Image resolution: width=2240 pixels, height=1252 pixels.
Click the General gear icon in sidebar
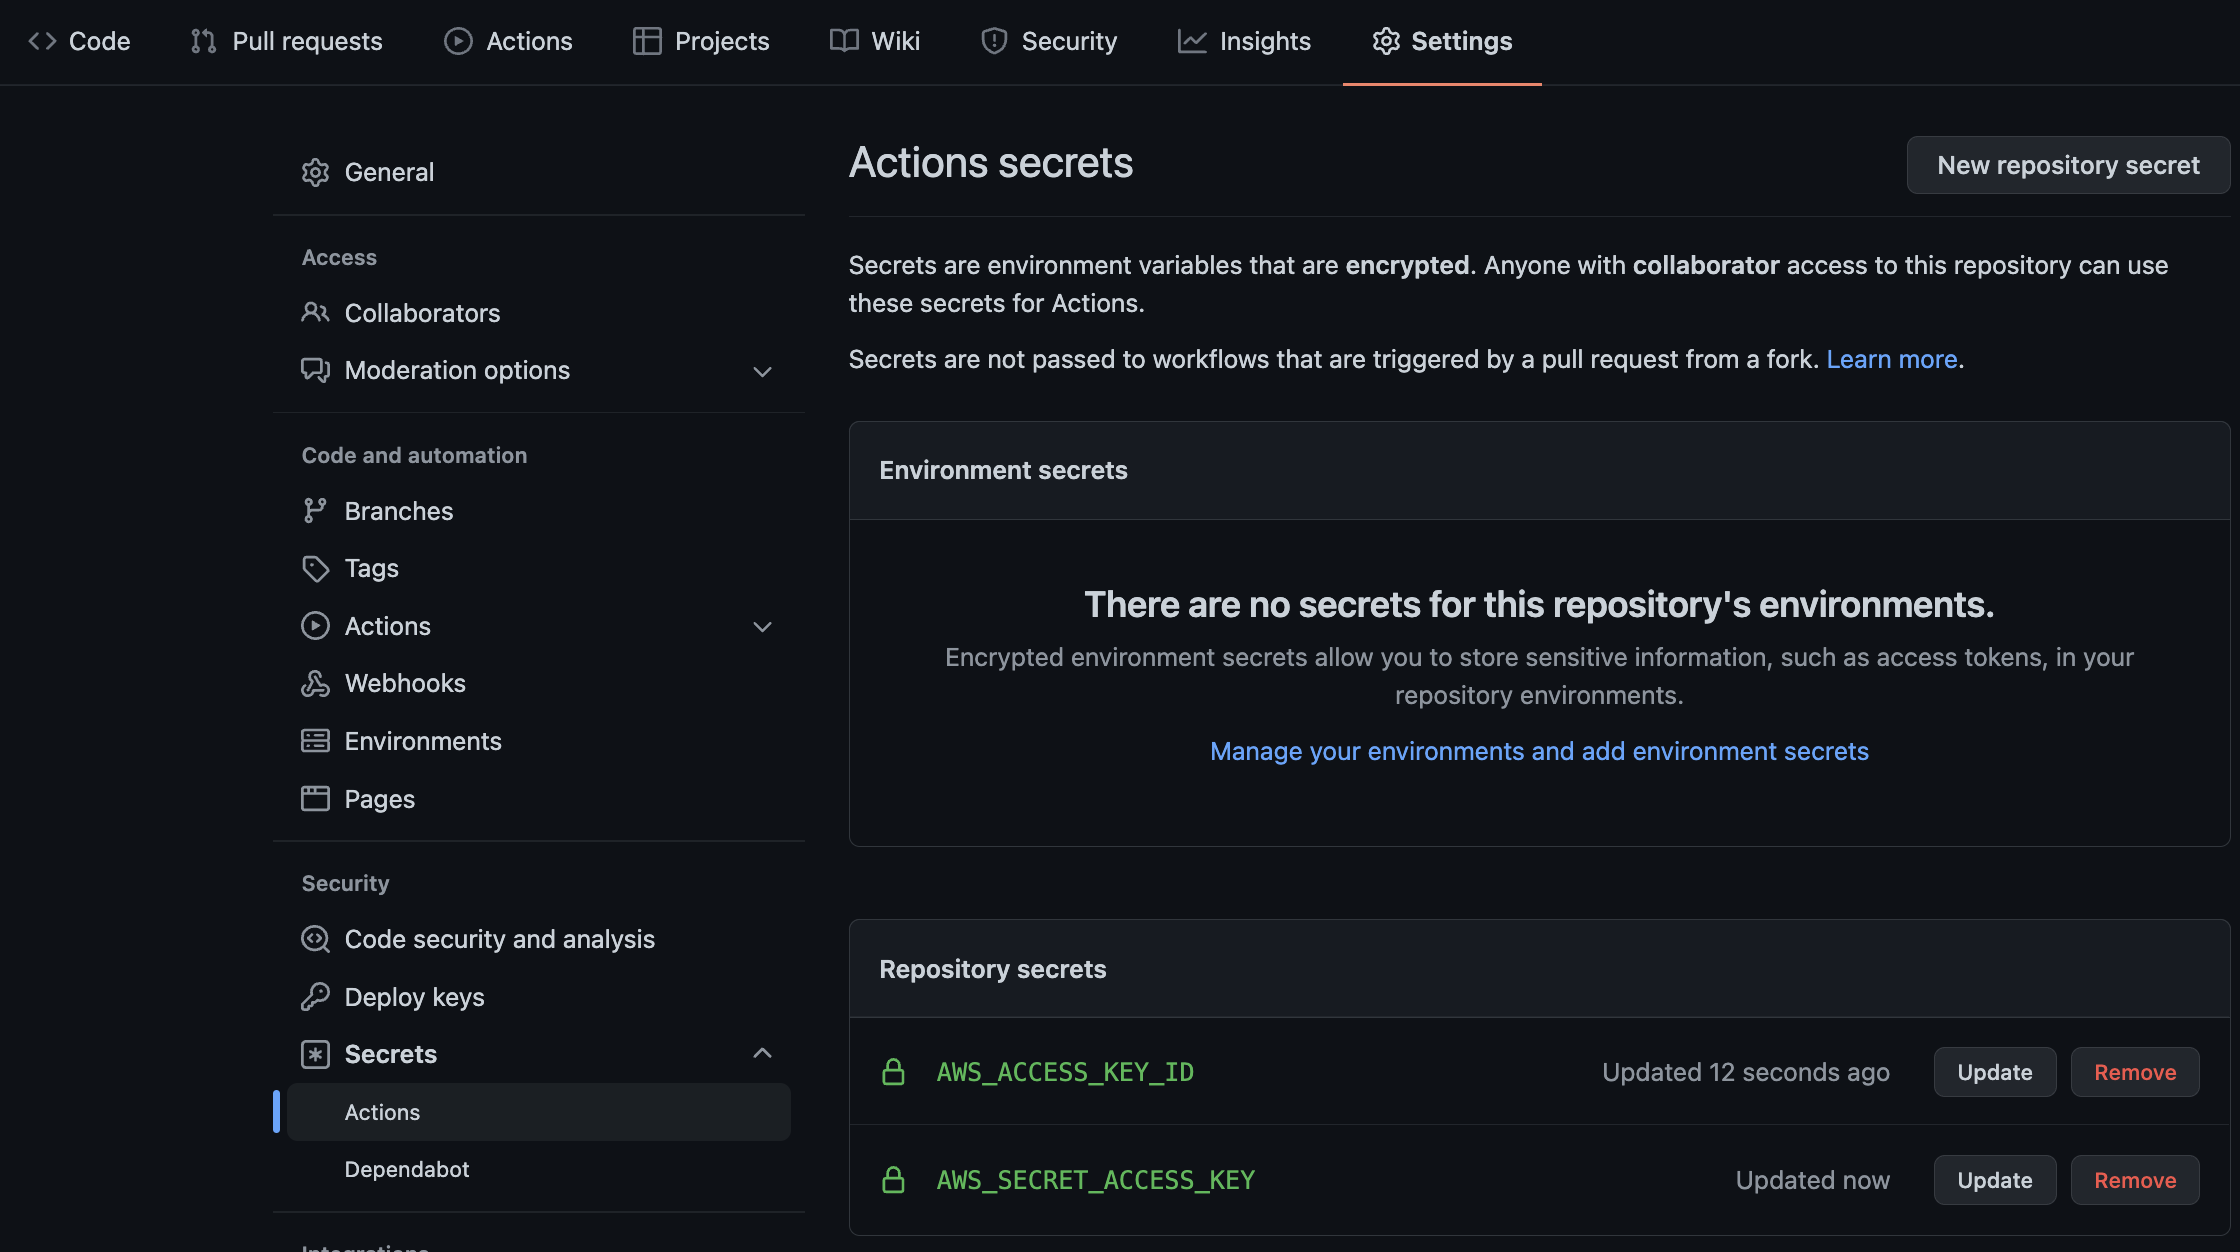point(315,172)
